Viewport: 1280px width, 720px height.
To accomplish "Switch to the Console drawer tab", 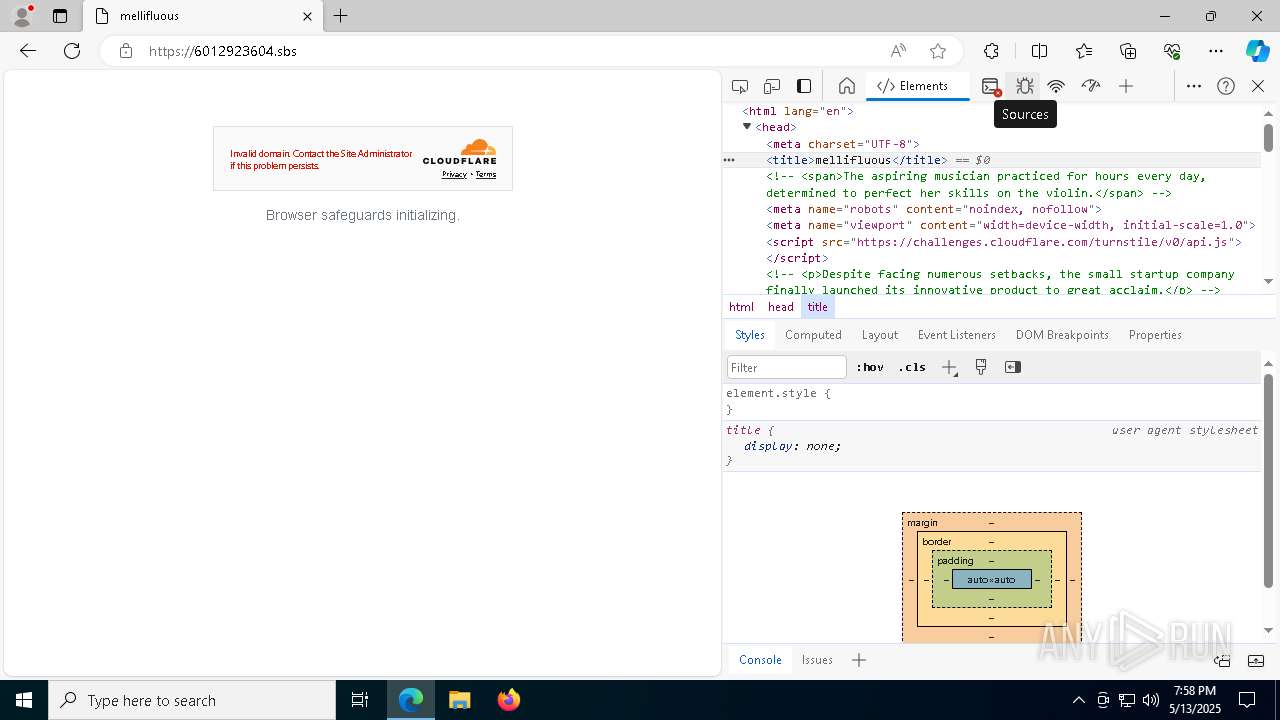I will coord(760,660).
